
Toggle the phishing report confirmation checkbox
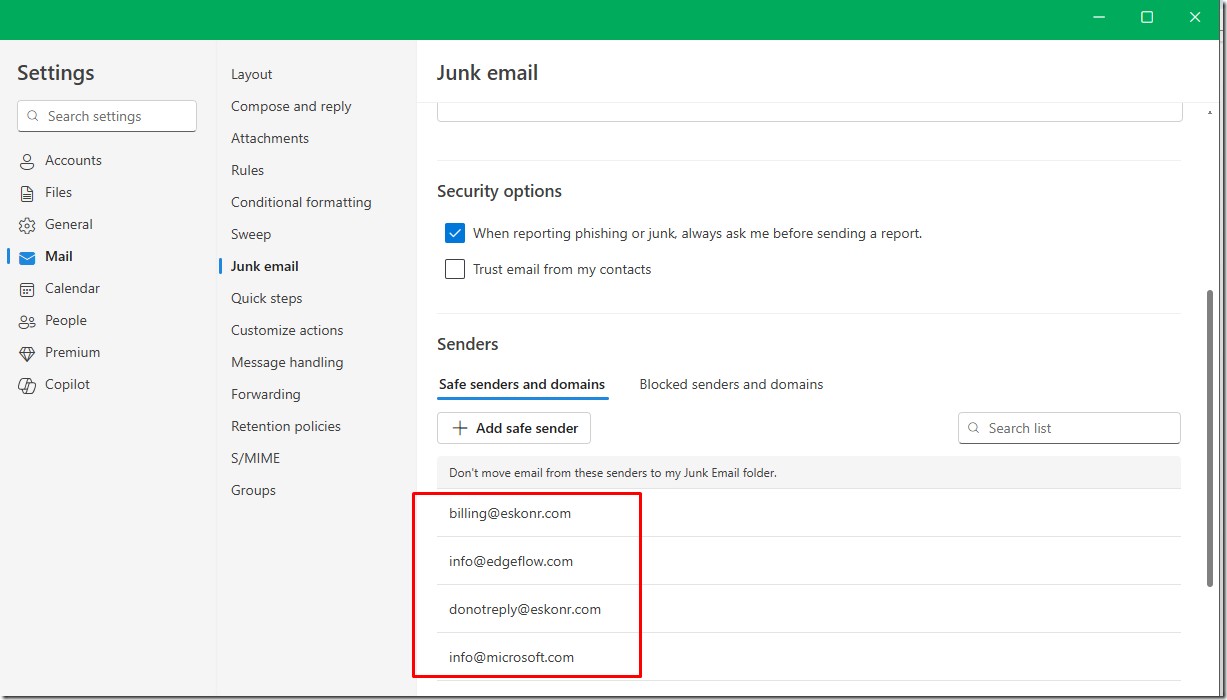click(455, 232)
